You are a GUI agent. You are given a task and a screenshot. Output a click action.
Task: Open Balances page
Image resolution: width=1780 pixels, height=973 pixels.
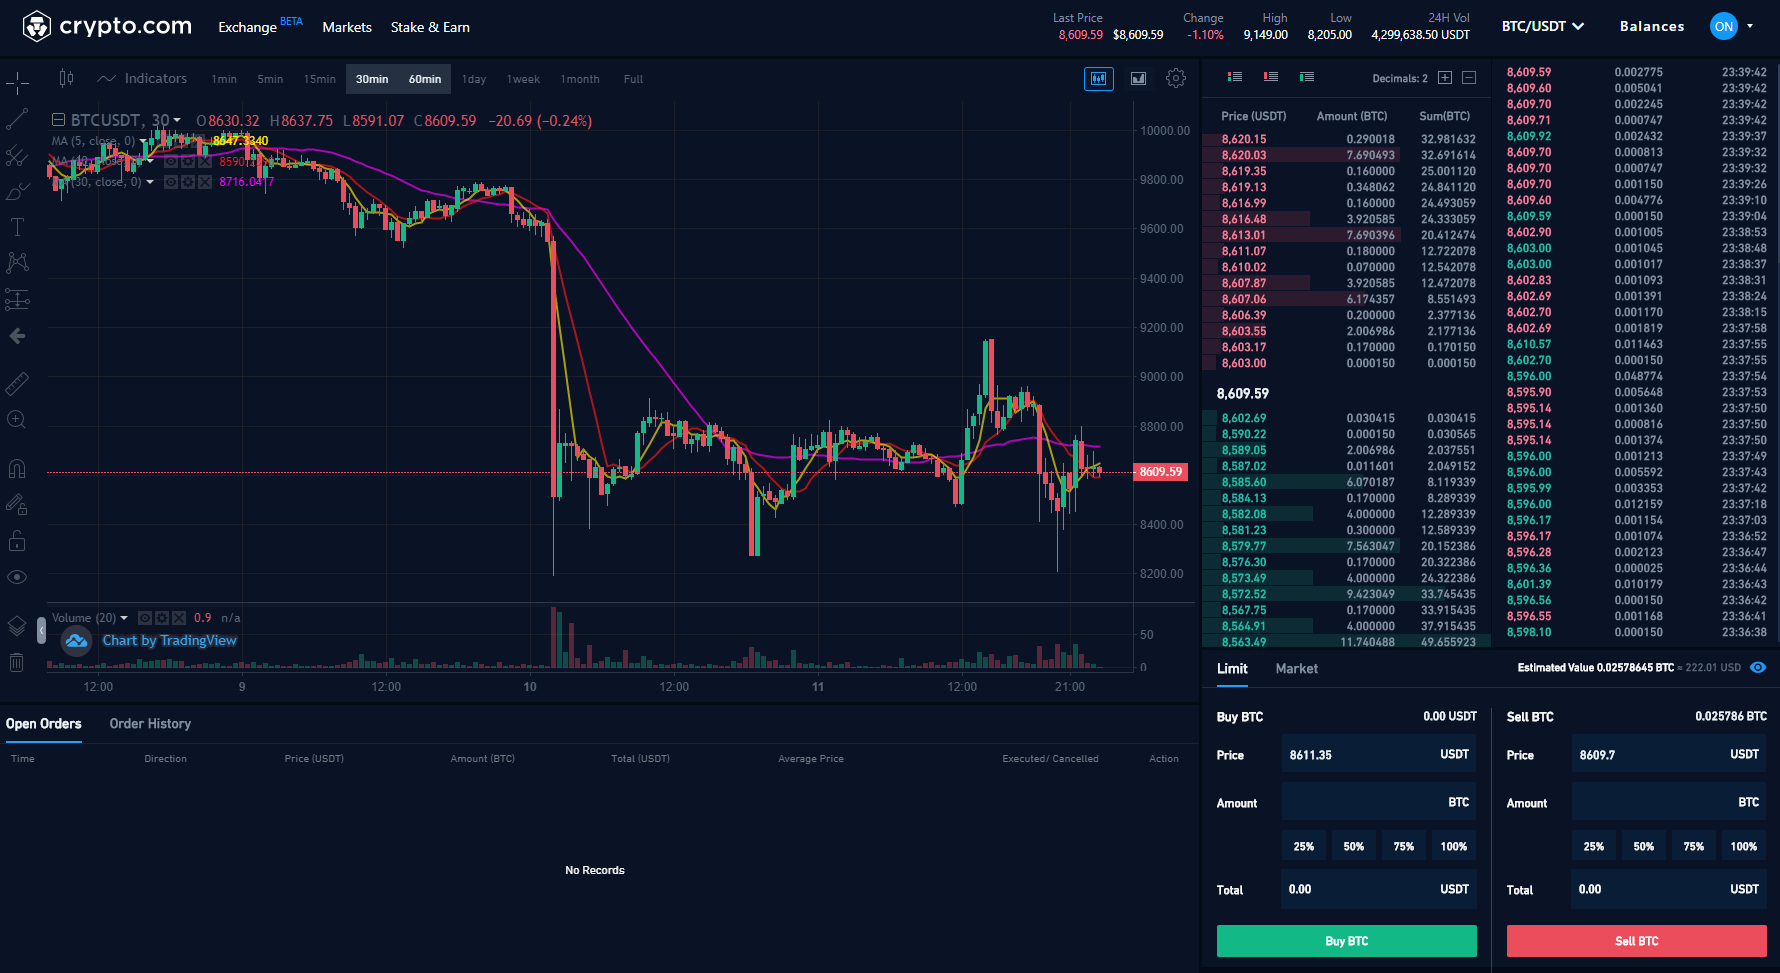tap(1652, 27)
